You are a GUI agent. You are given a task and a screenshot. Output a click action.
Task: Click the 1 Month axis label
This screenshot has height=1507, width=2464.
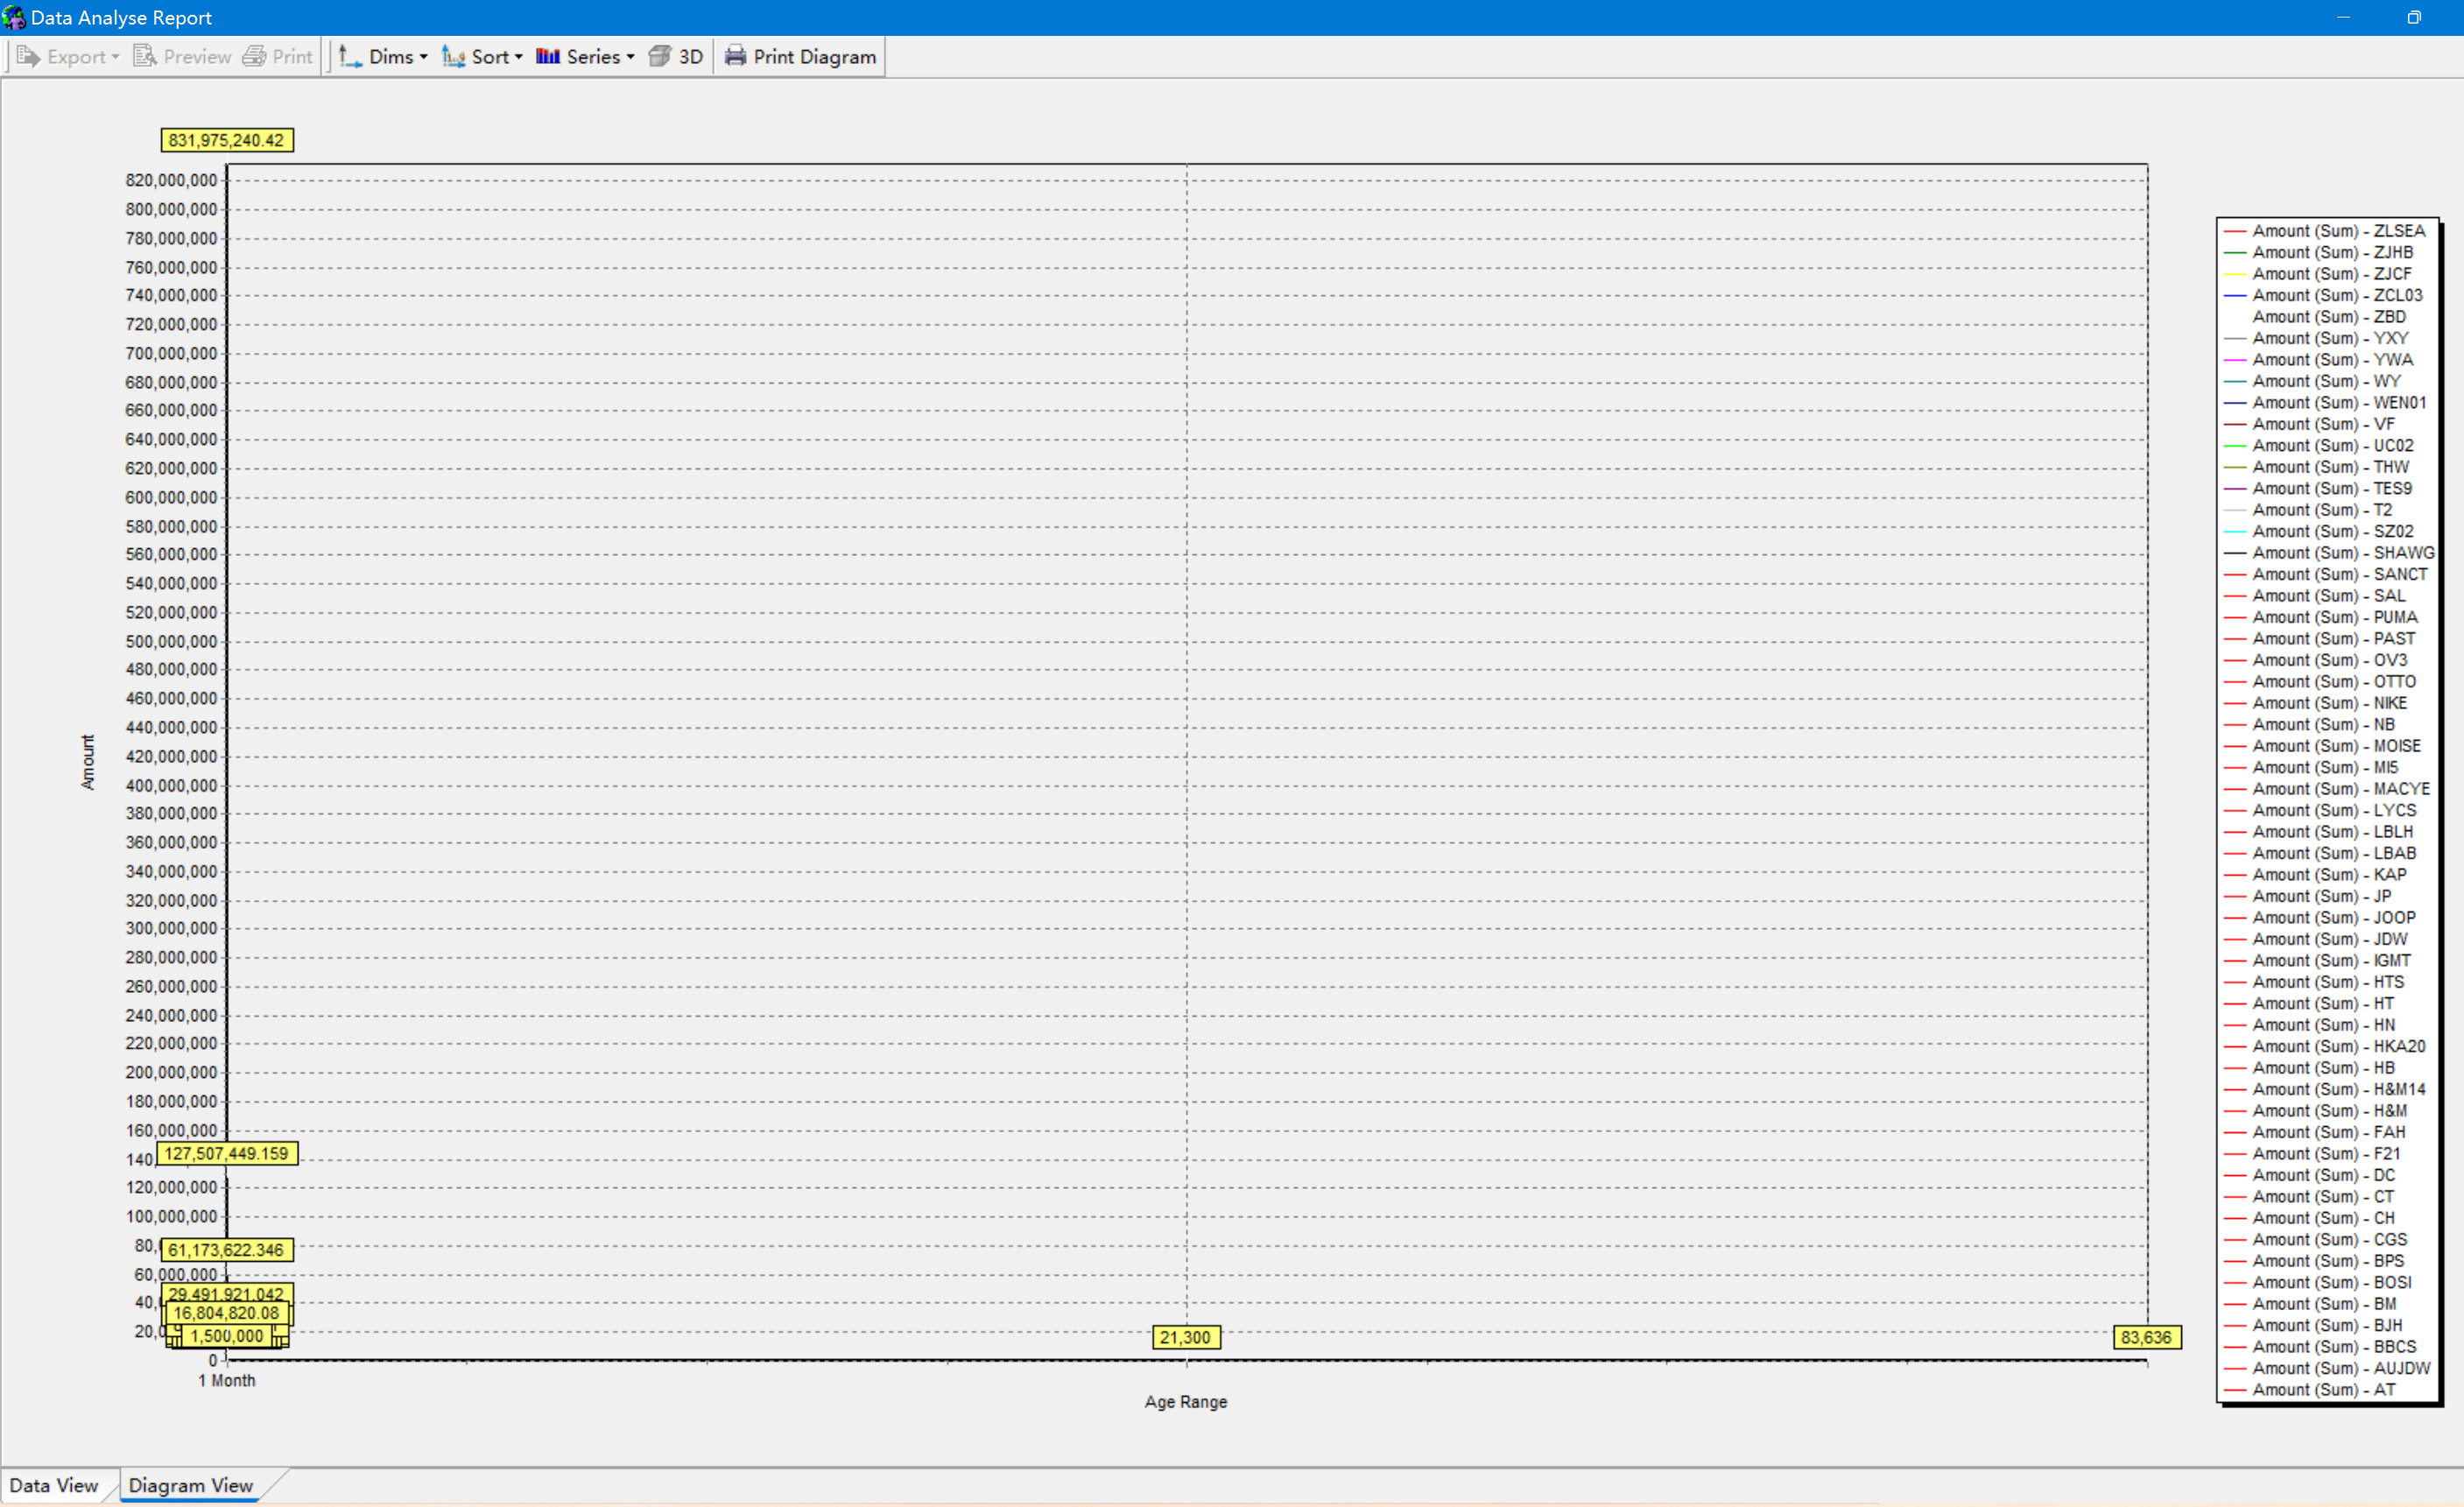click(x=227, y=1381)
